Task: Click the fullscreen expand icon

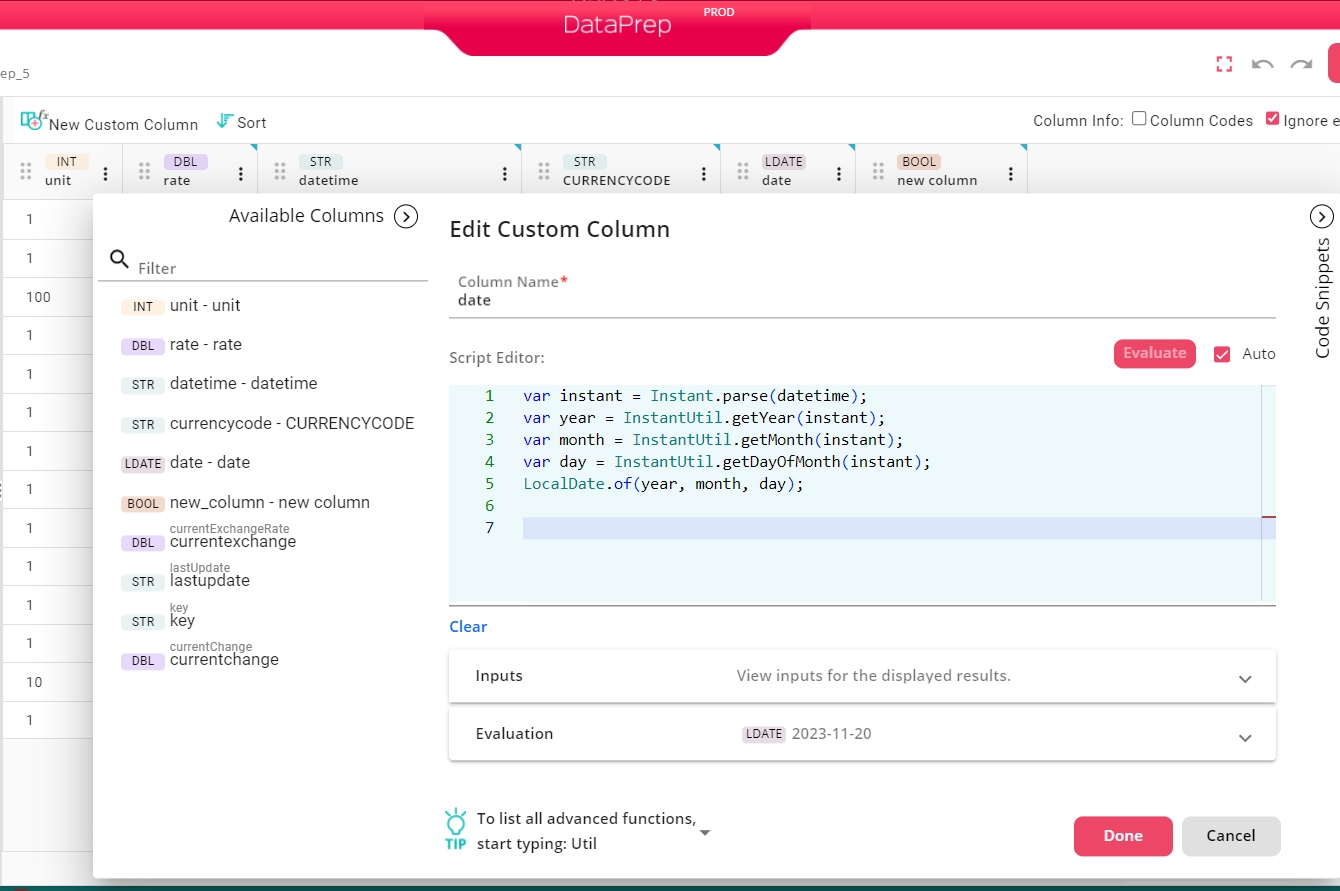Action: pos(1224,64)
